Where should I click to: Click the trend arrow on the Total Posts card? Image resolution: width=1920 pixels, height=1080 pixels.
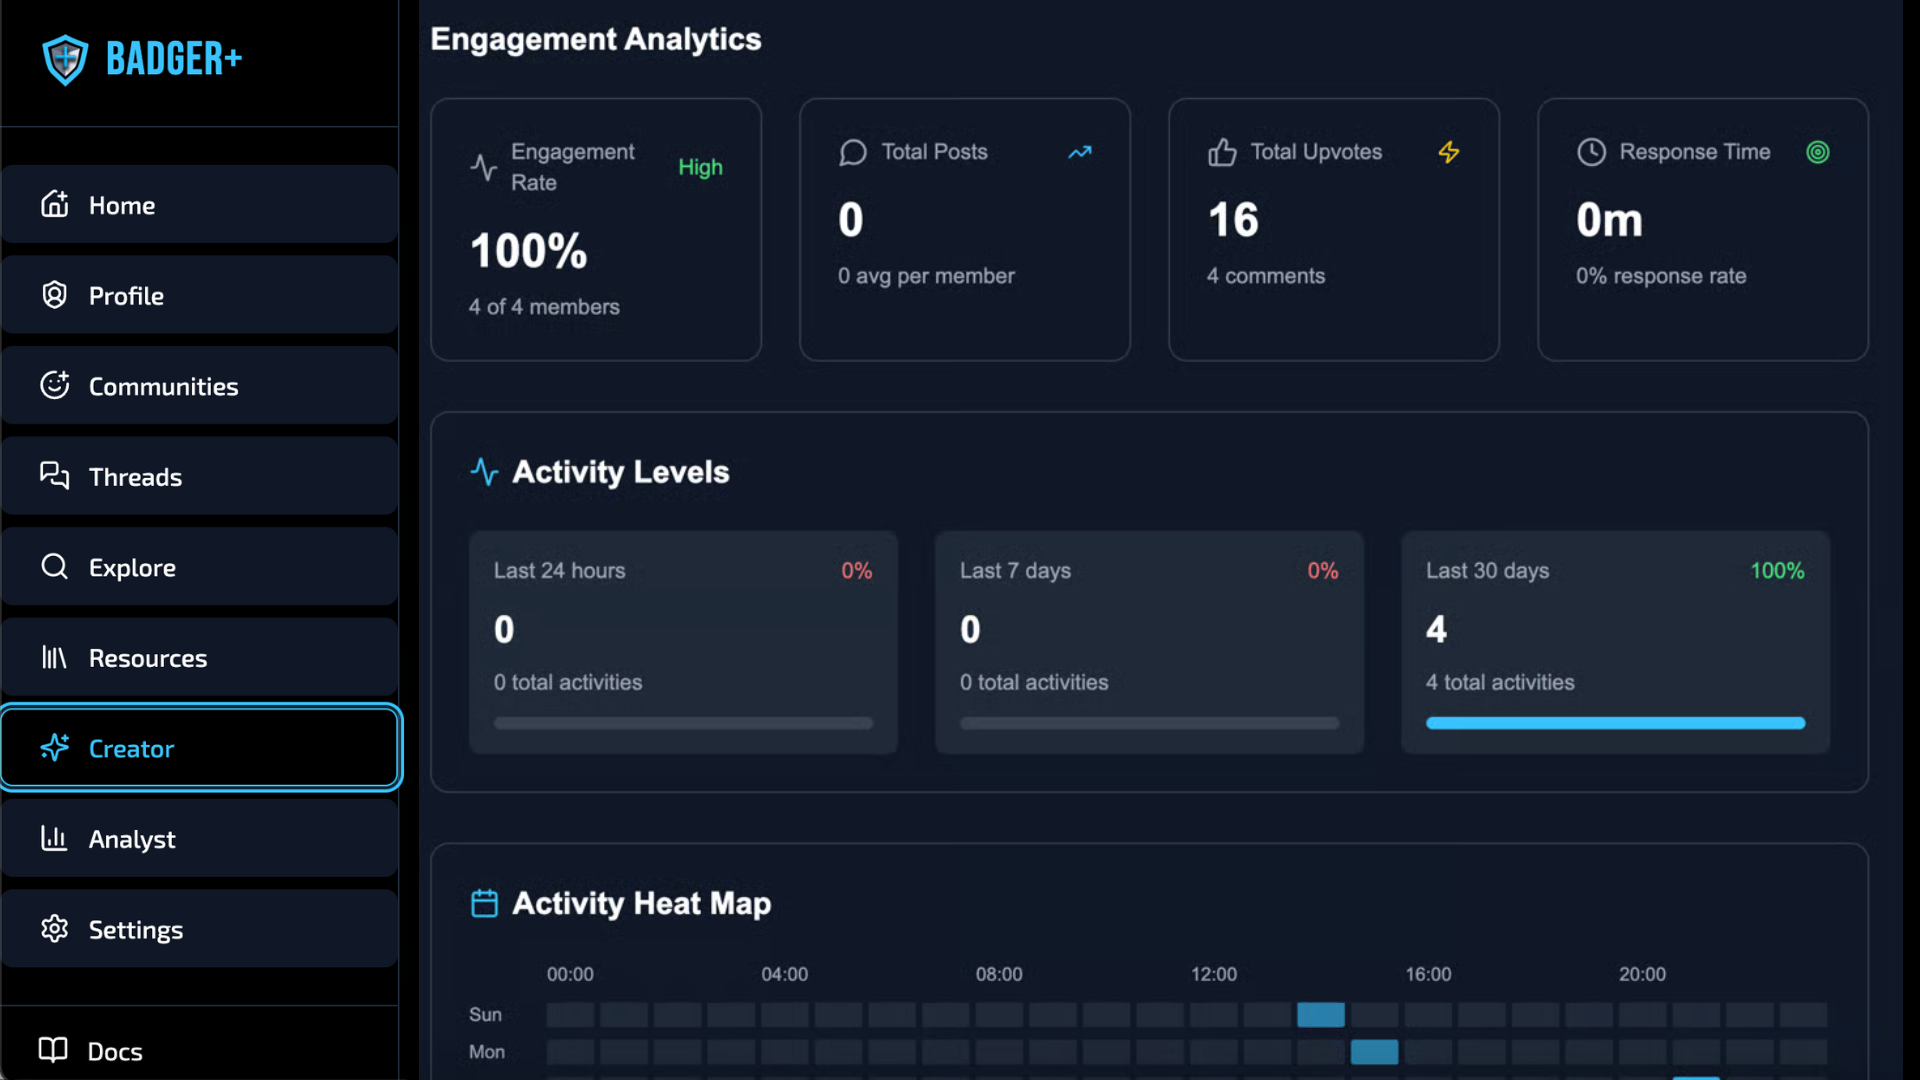[x=1080, y=152]
